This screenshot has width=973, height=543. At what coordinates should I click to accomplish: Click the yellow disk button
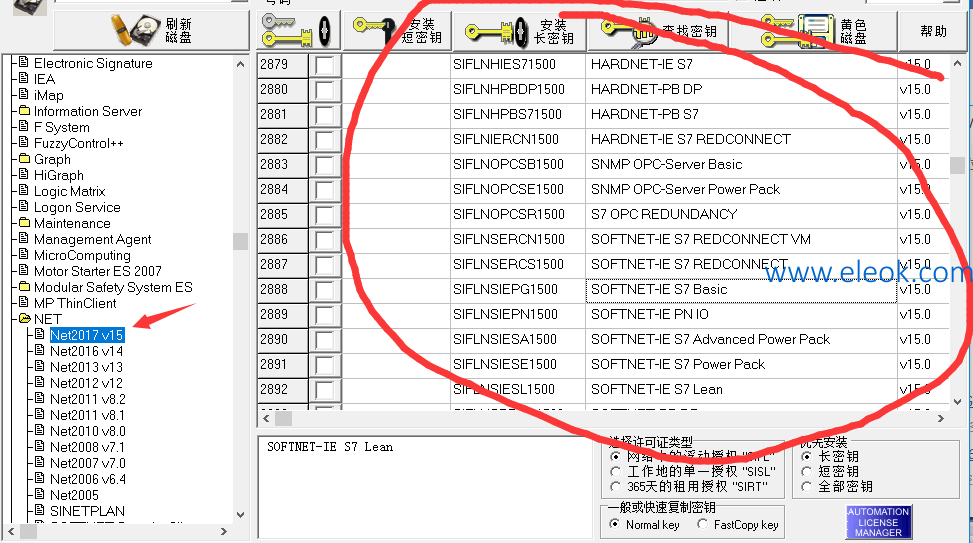(x=814, y=30)
